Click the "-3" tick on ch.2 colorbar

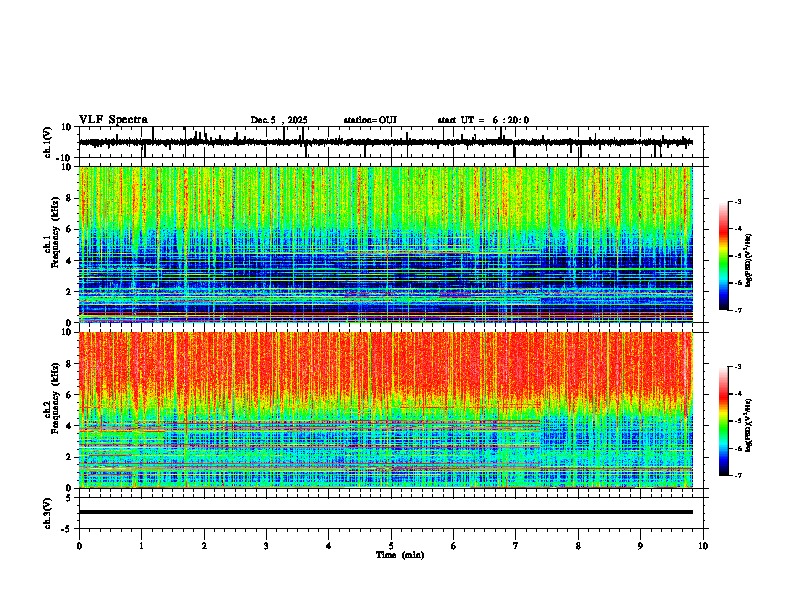click(737, 367)
